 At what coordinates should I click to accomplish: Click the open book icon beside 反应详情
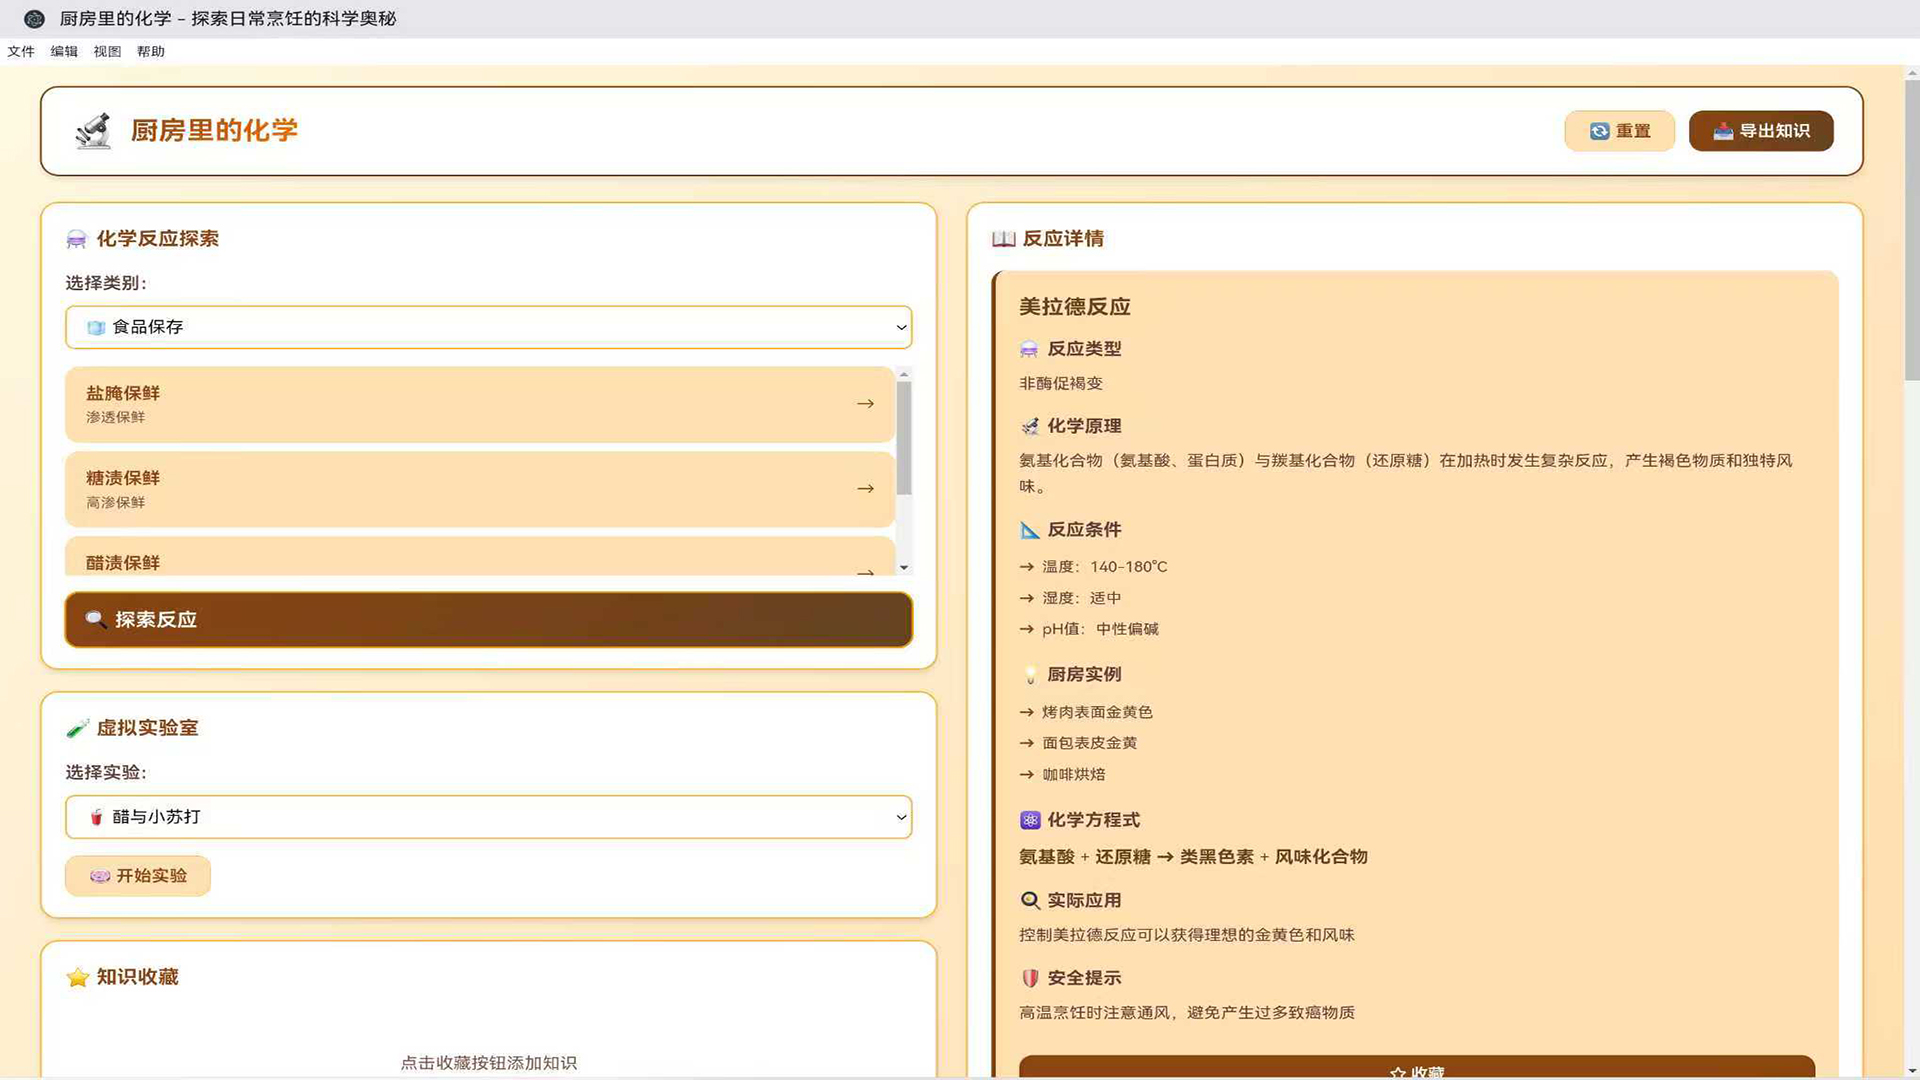[x=1003, y=239]
